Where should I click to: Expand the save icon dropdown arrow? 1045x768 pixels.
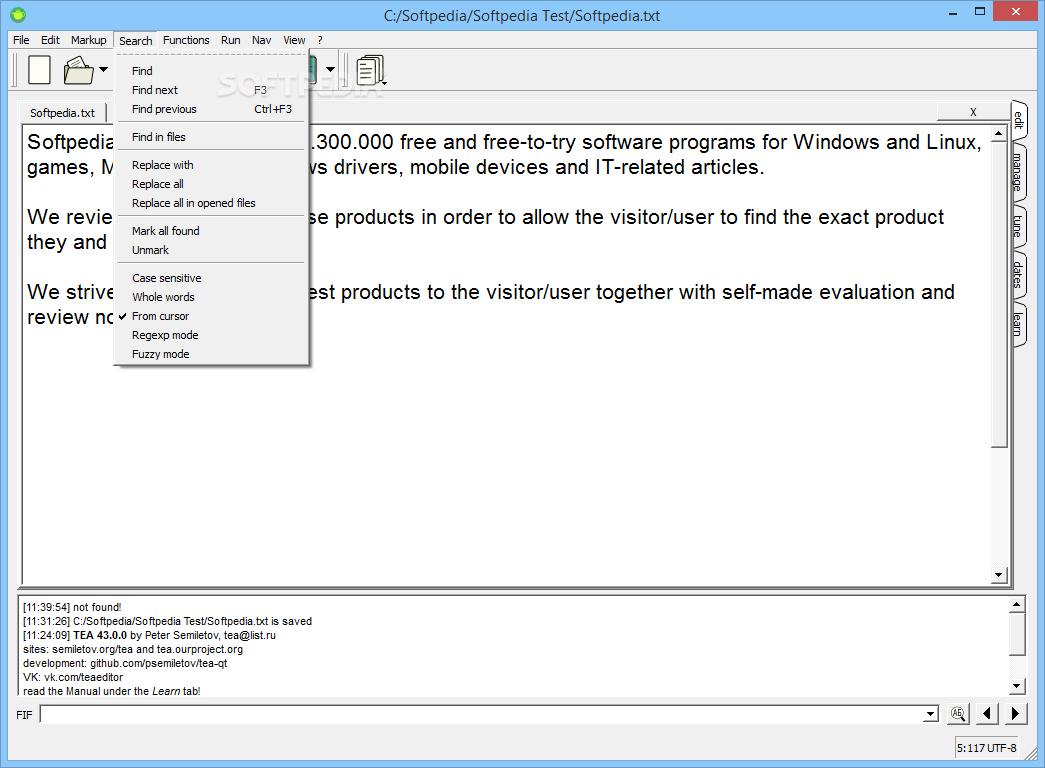[330, 69]
